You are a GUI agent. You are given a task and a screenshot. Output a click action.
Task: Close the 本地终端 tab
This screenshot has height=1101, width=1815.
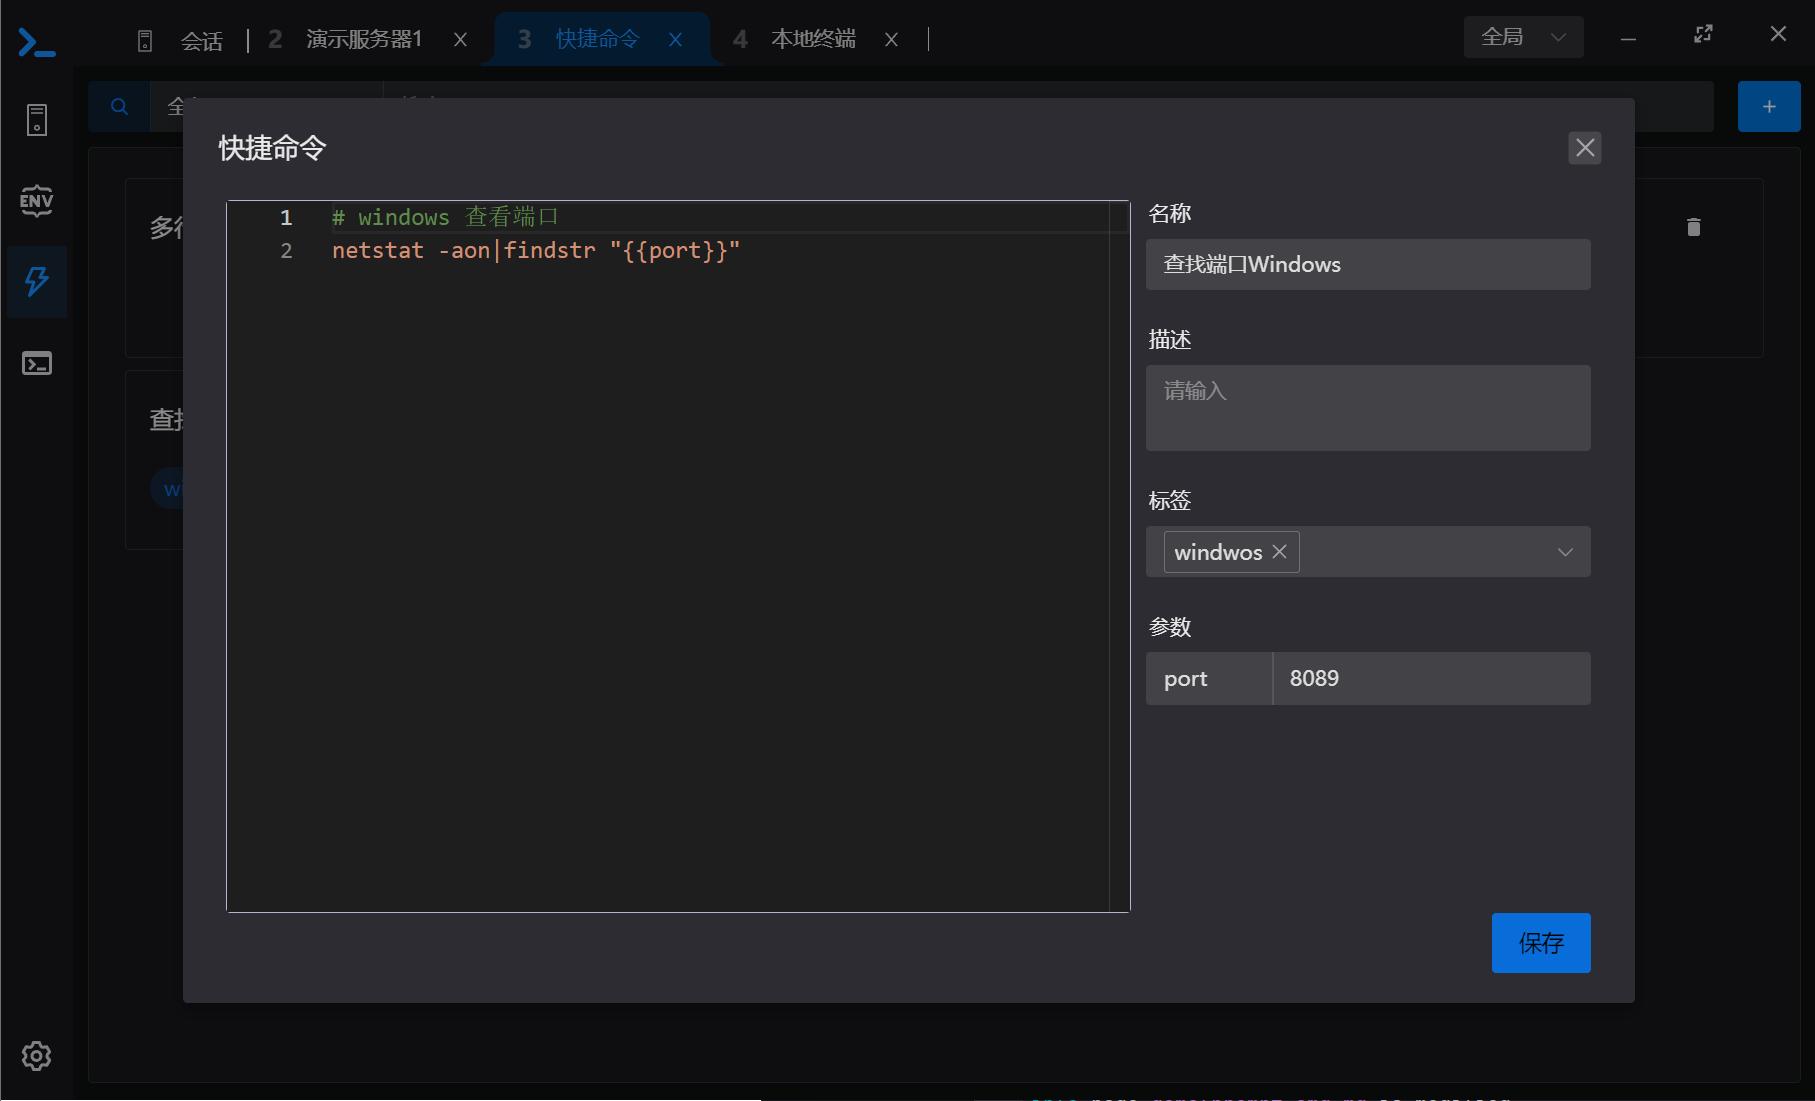pos(891,40)
